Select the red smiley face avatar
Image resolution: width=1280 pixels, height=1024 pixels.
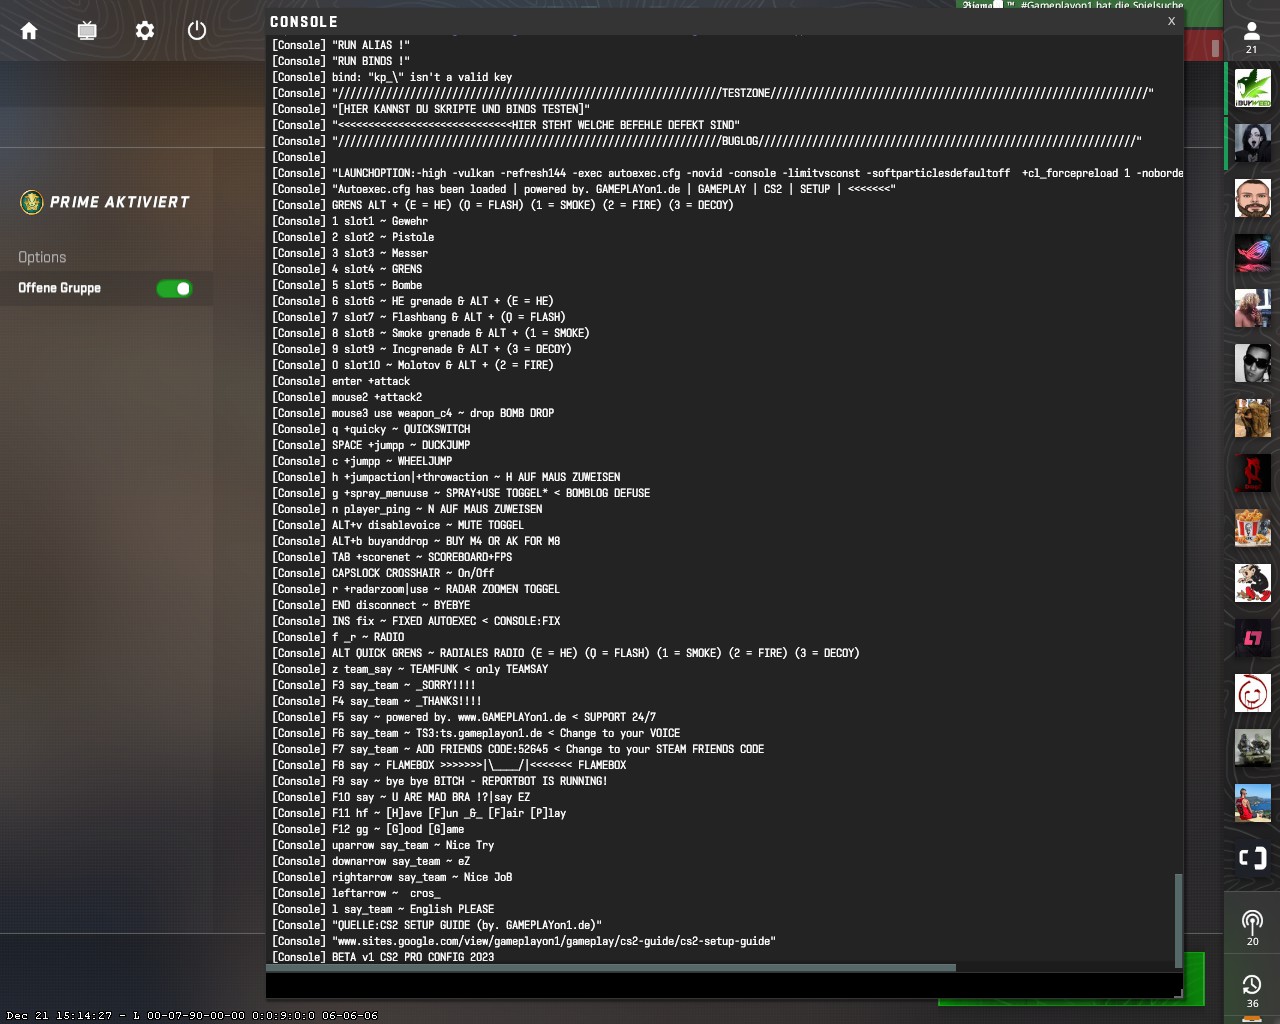(x=1253, y=693)
